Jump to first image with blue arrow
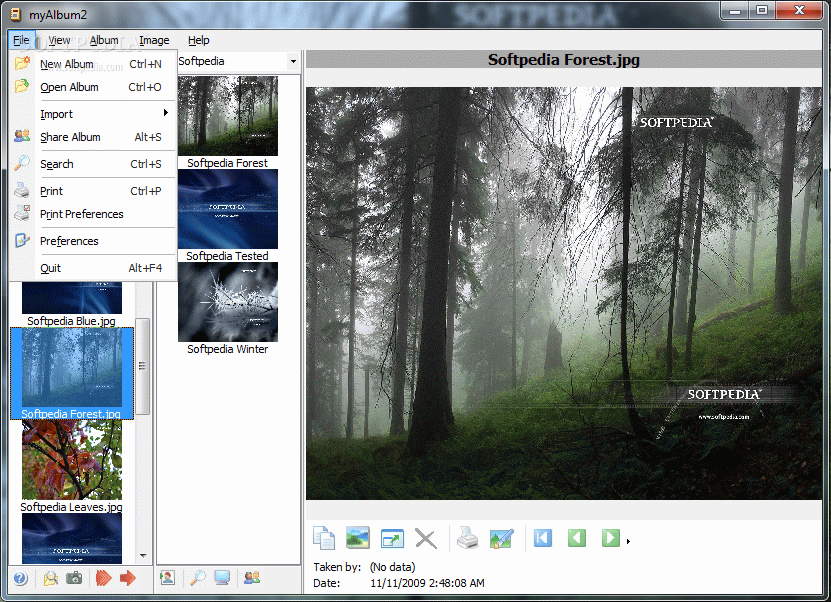Screen dimensions: 831x602 point(543,538)
